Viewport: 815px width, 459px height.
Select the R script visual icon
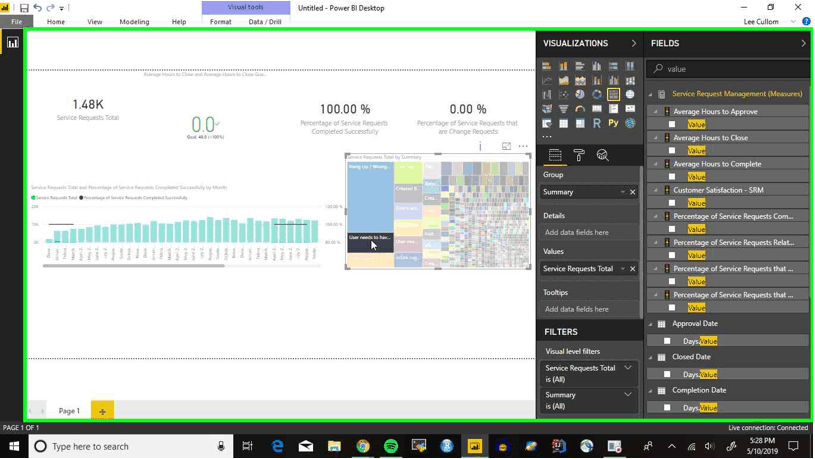597,124
